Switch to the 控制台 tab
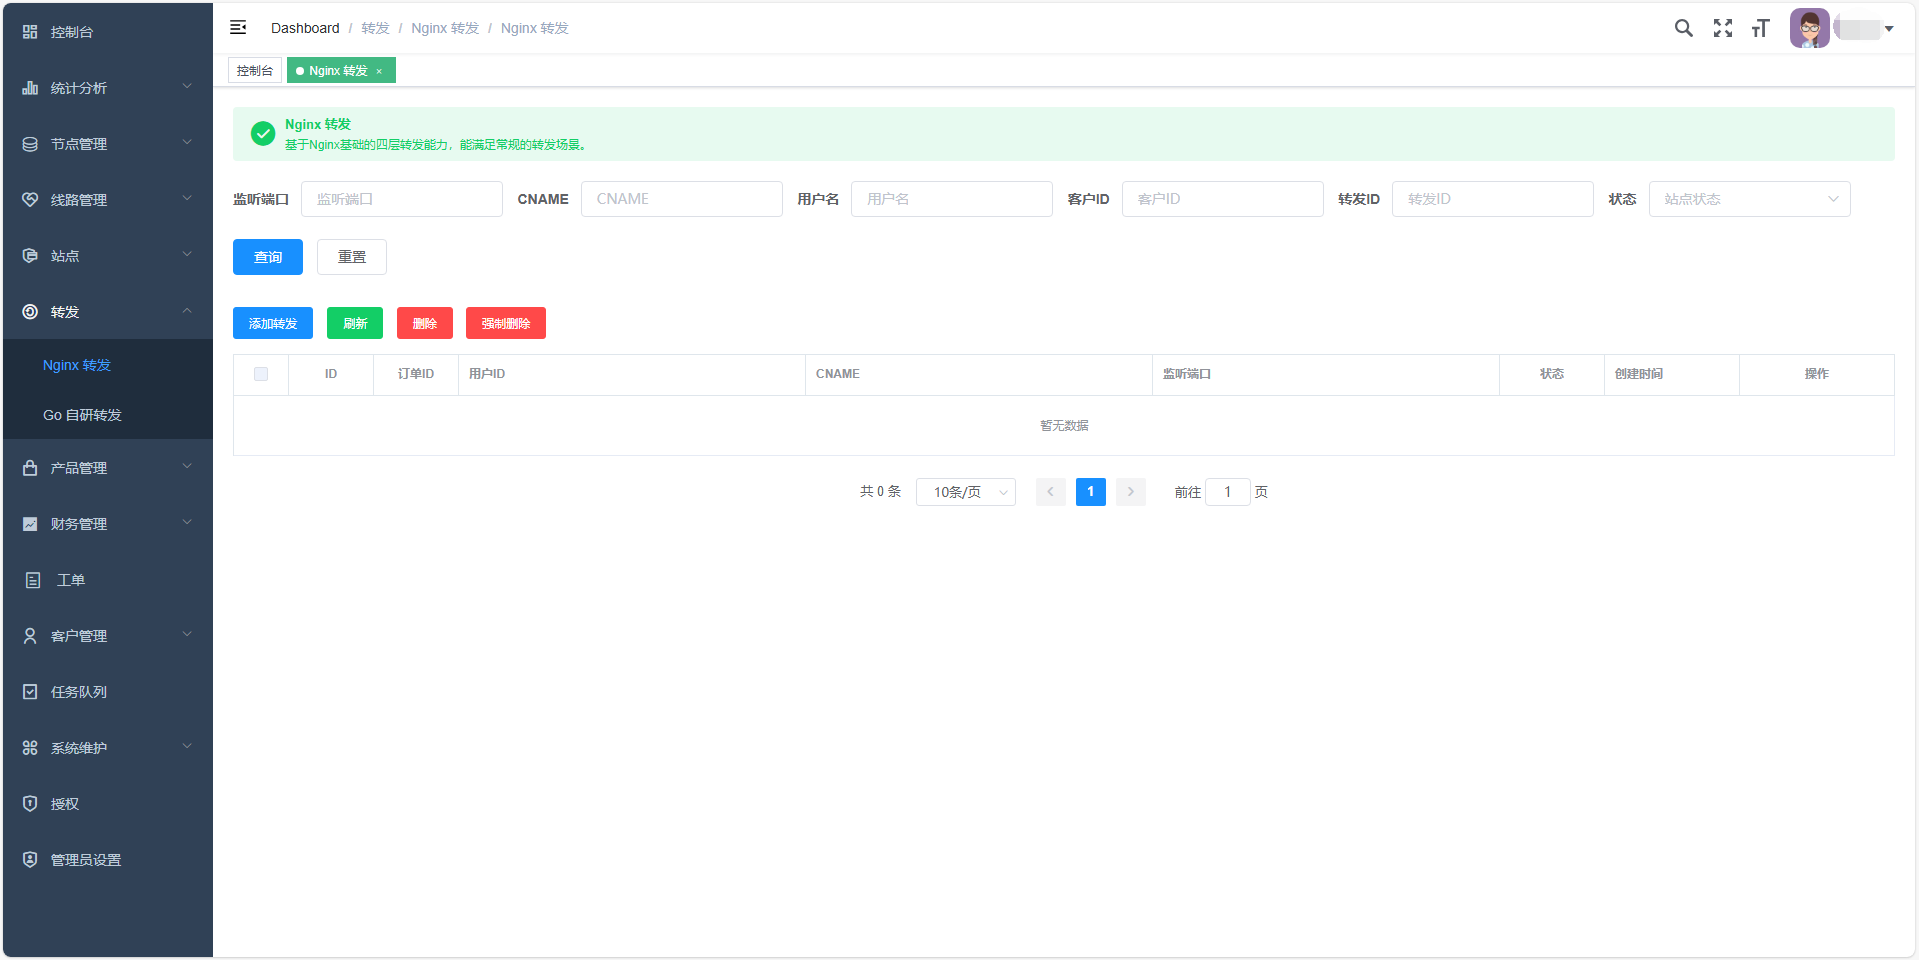This screenshot has height=960, width=1919. [x=255, y=71]
